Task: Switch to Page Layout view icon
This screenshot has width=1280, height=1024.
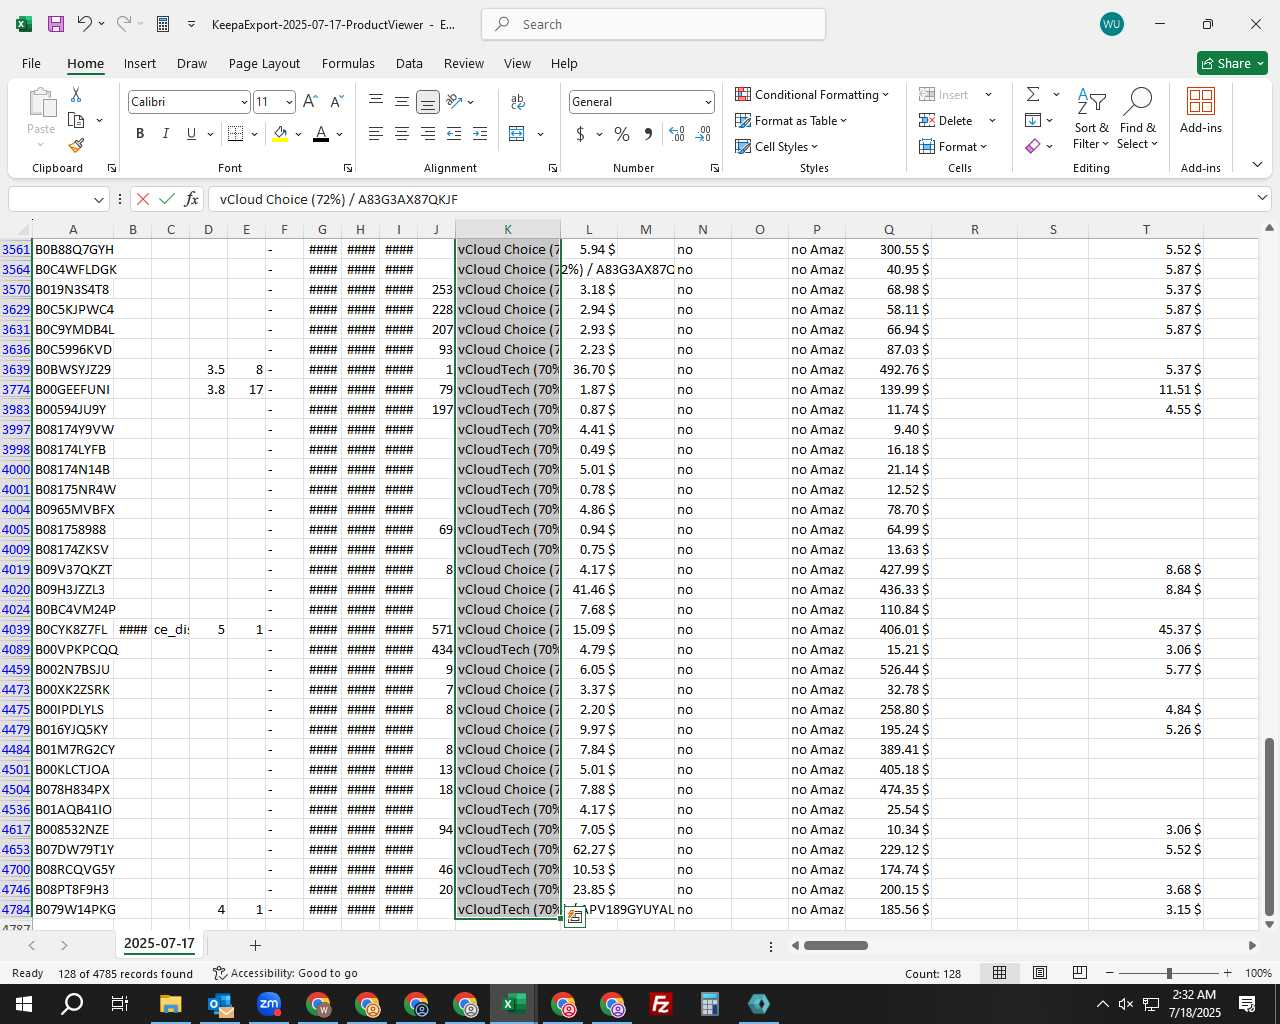Action: [1040, 973]
